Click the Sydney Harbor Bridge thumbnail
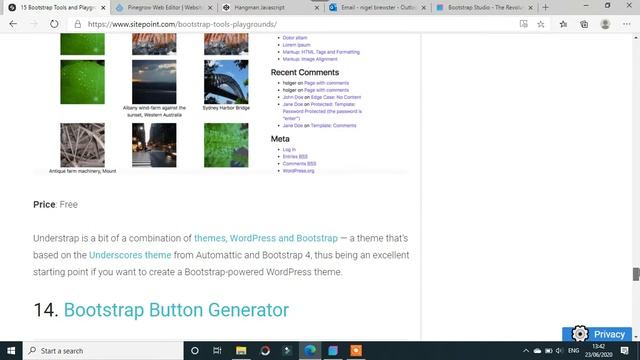The image size is (640, 360). pyautogui.click(x=226, y=82)
